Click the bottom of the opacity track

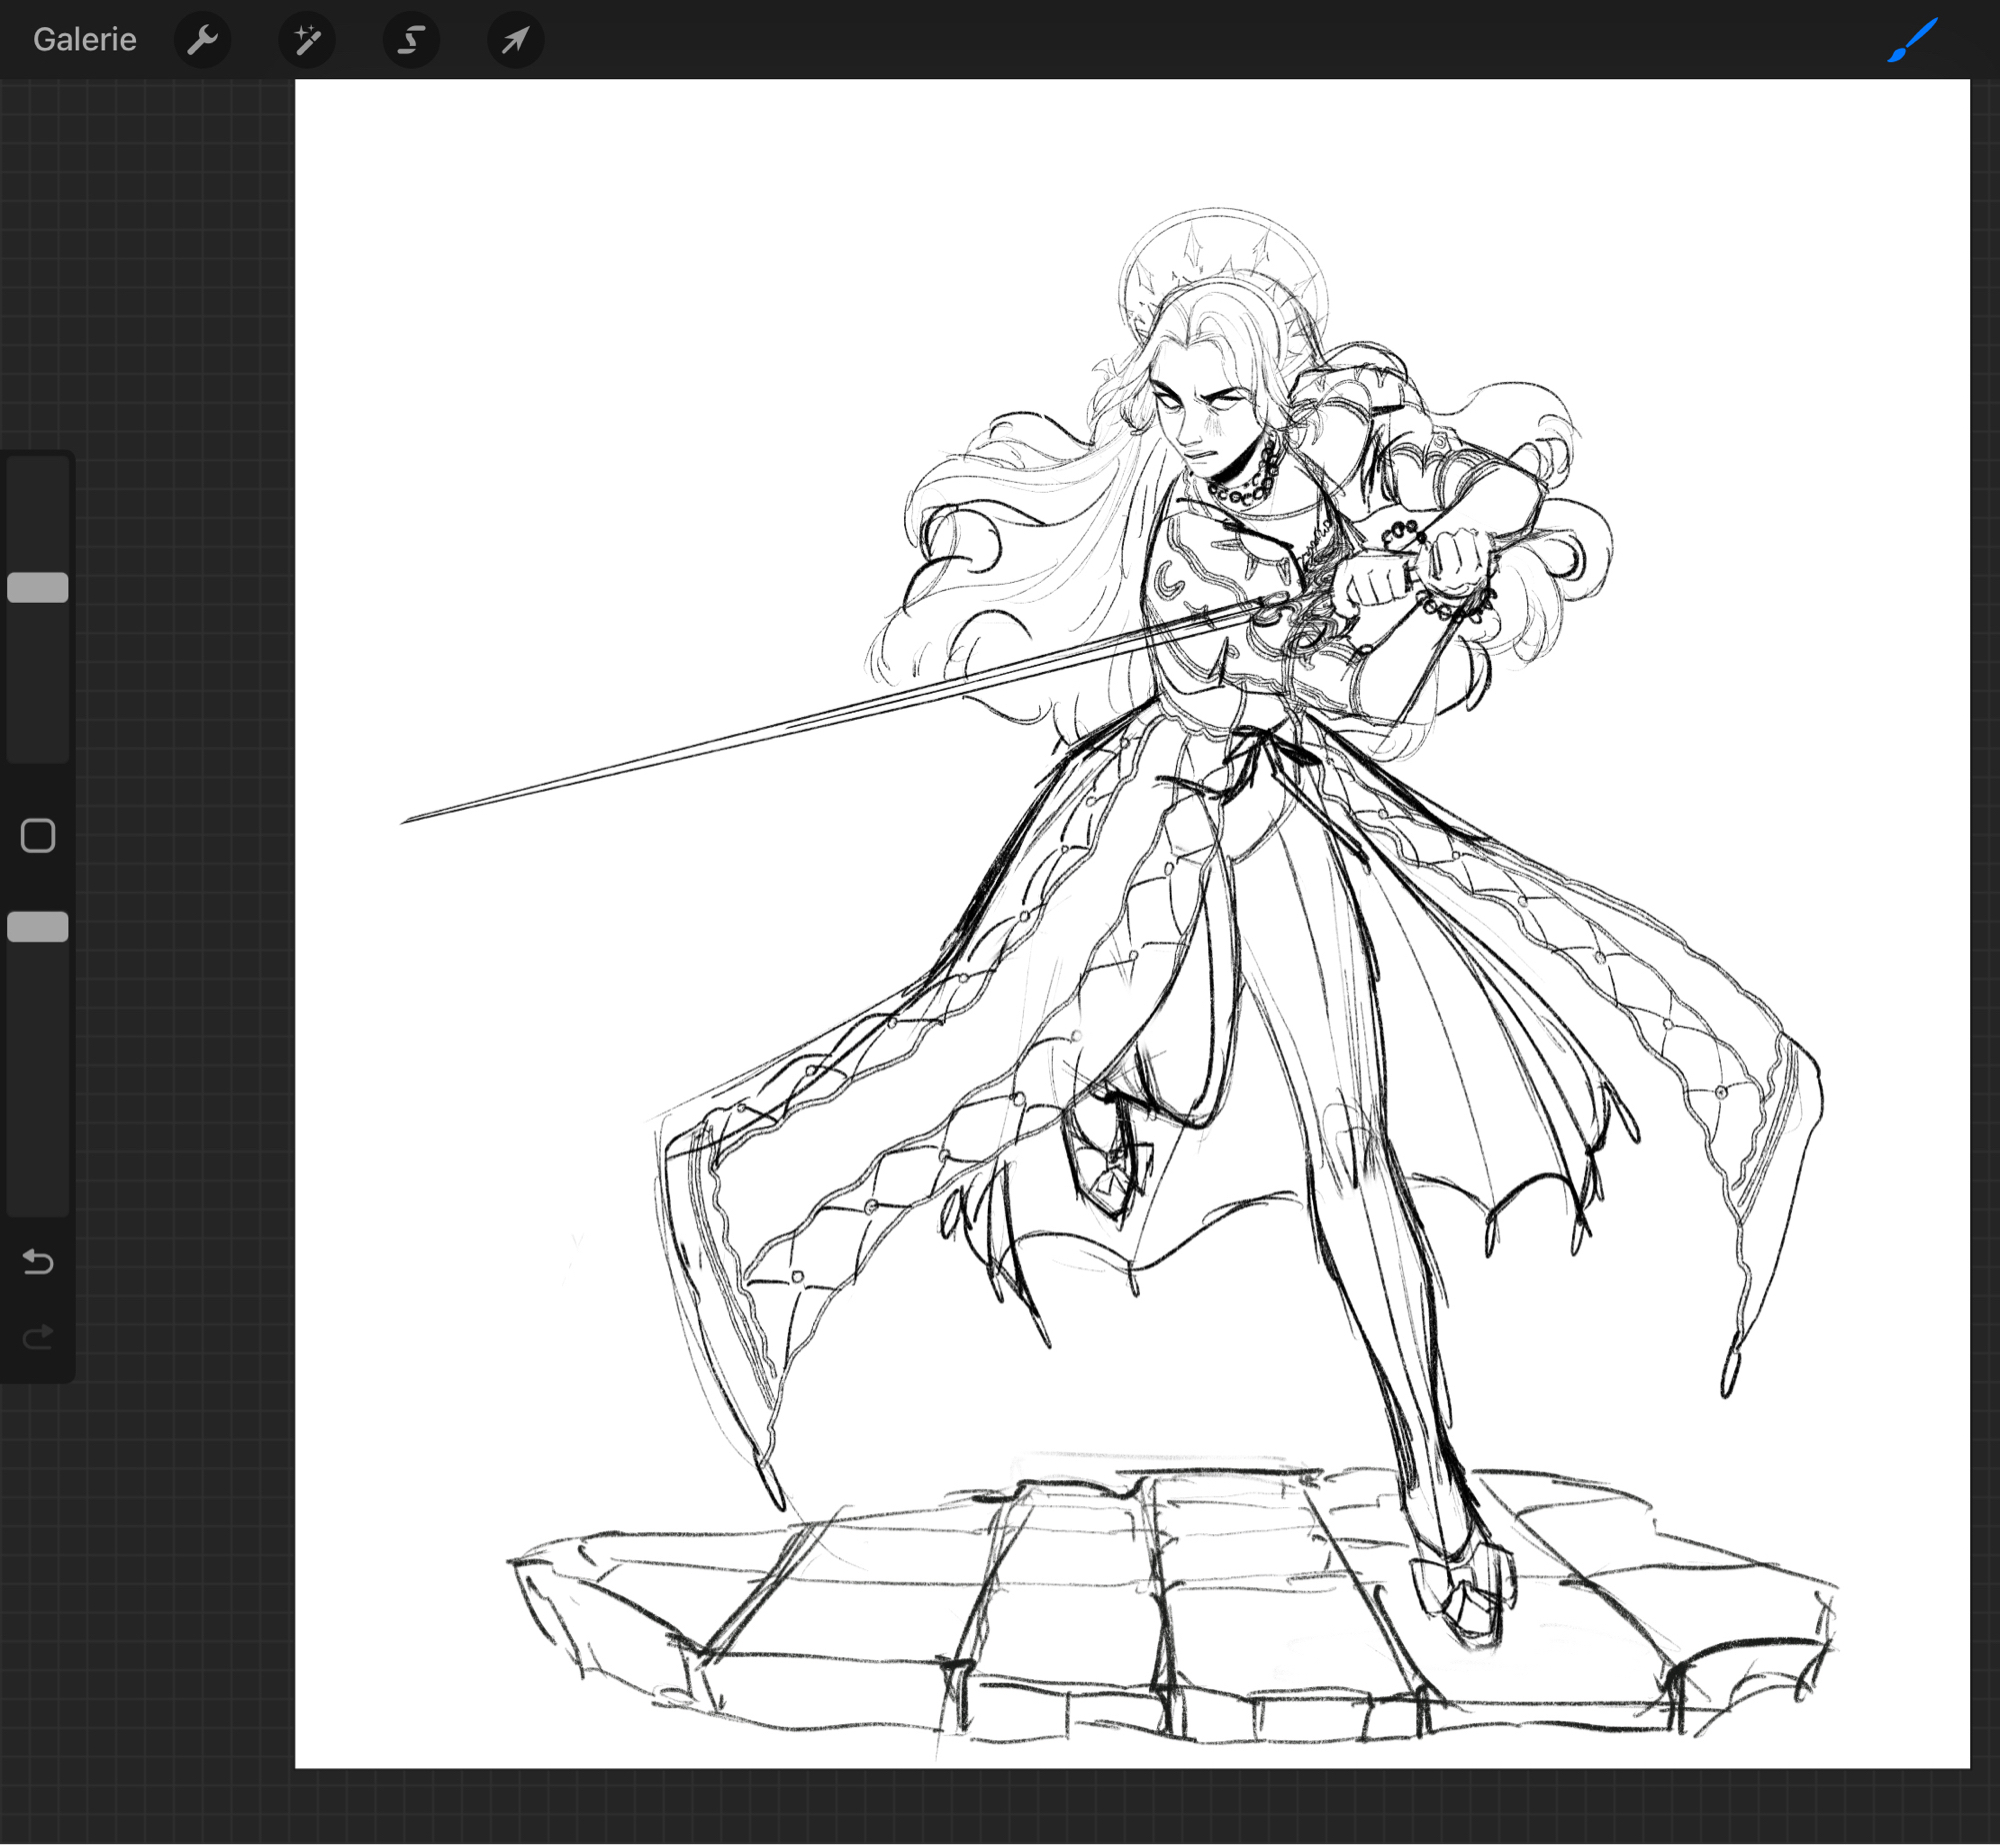pos(38,1195)
